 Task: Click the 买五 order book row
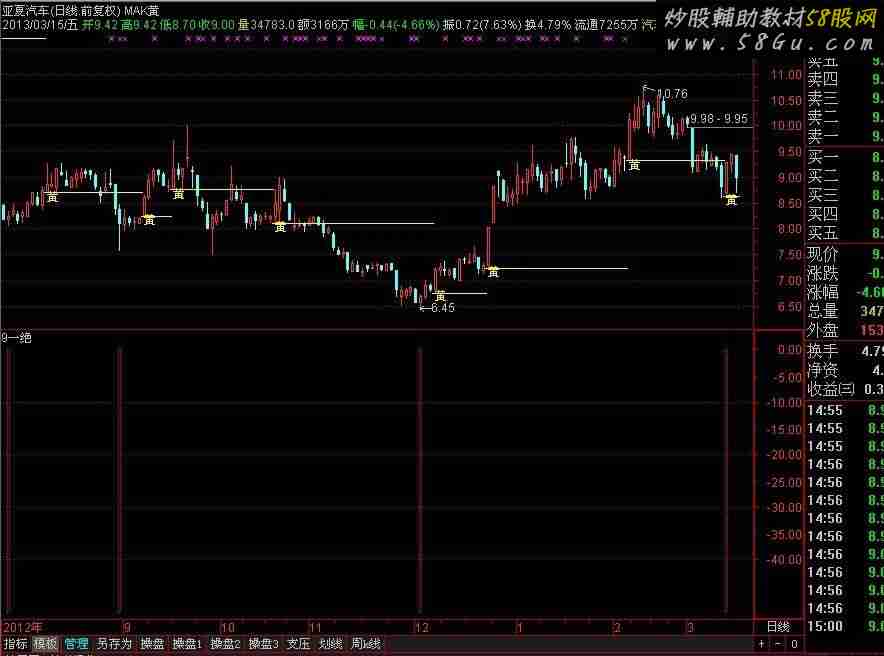845,233
